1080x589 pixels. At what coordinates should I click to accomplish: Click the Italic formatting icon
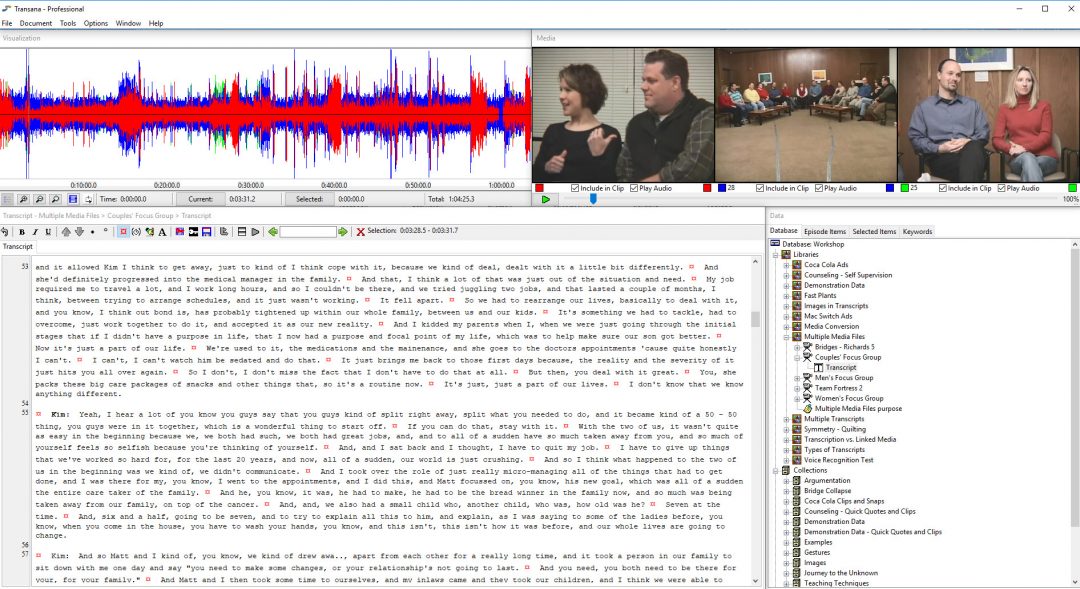35,232
